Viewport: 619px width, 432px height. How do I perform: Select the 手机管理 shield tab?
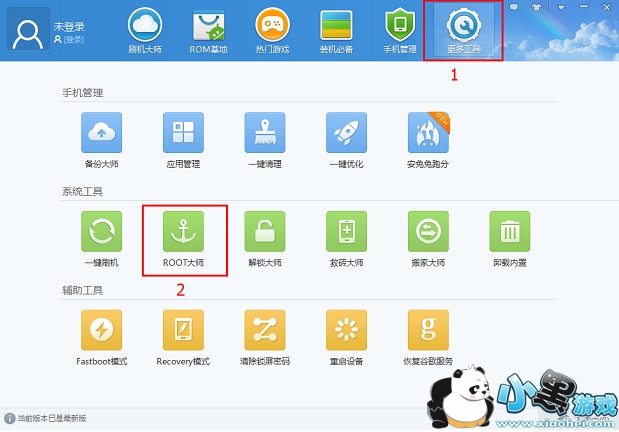pos(400,31)
